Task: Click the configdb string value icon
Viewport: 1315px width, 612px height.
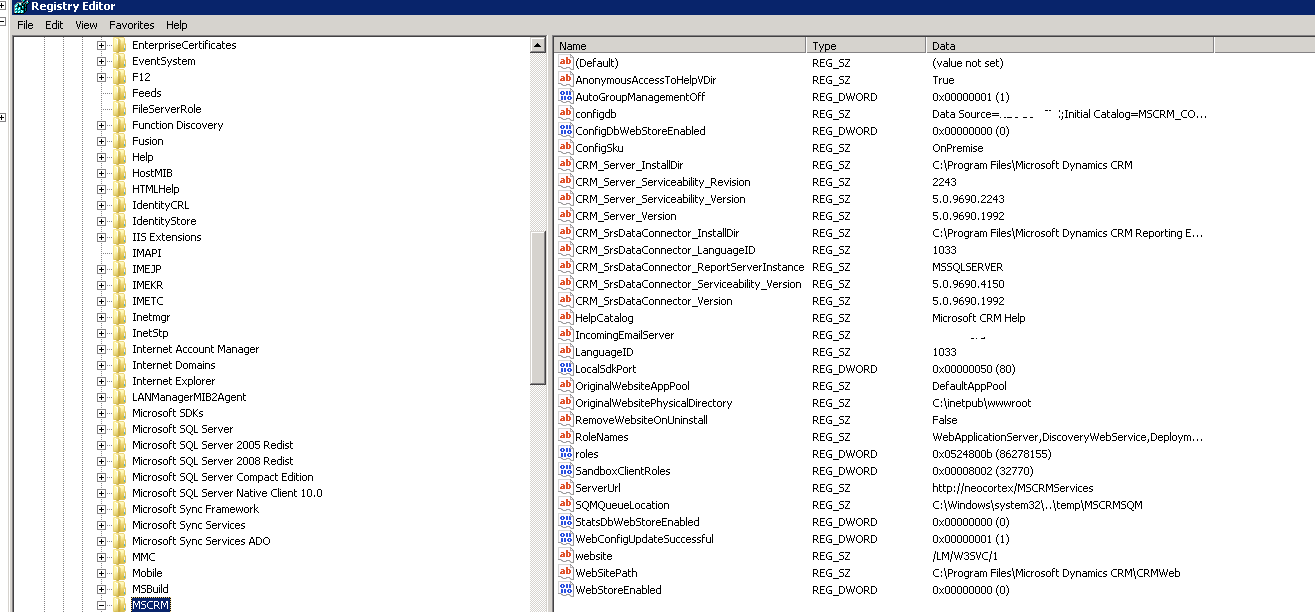Action: 565,114
